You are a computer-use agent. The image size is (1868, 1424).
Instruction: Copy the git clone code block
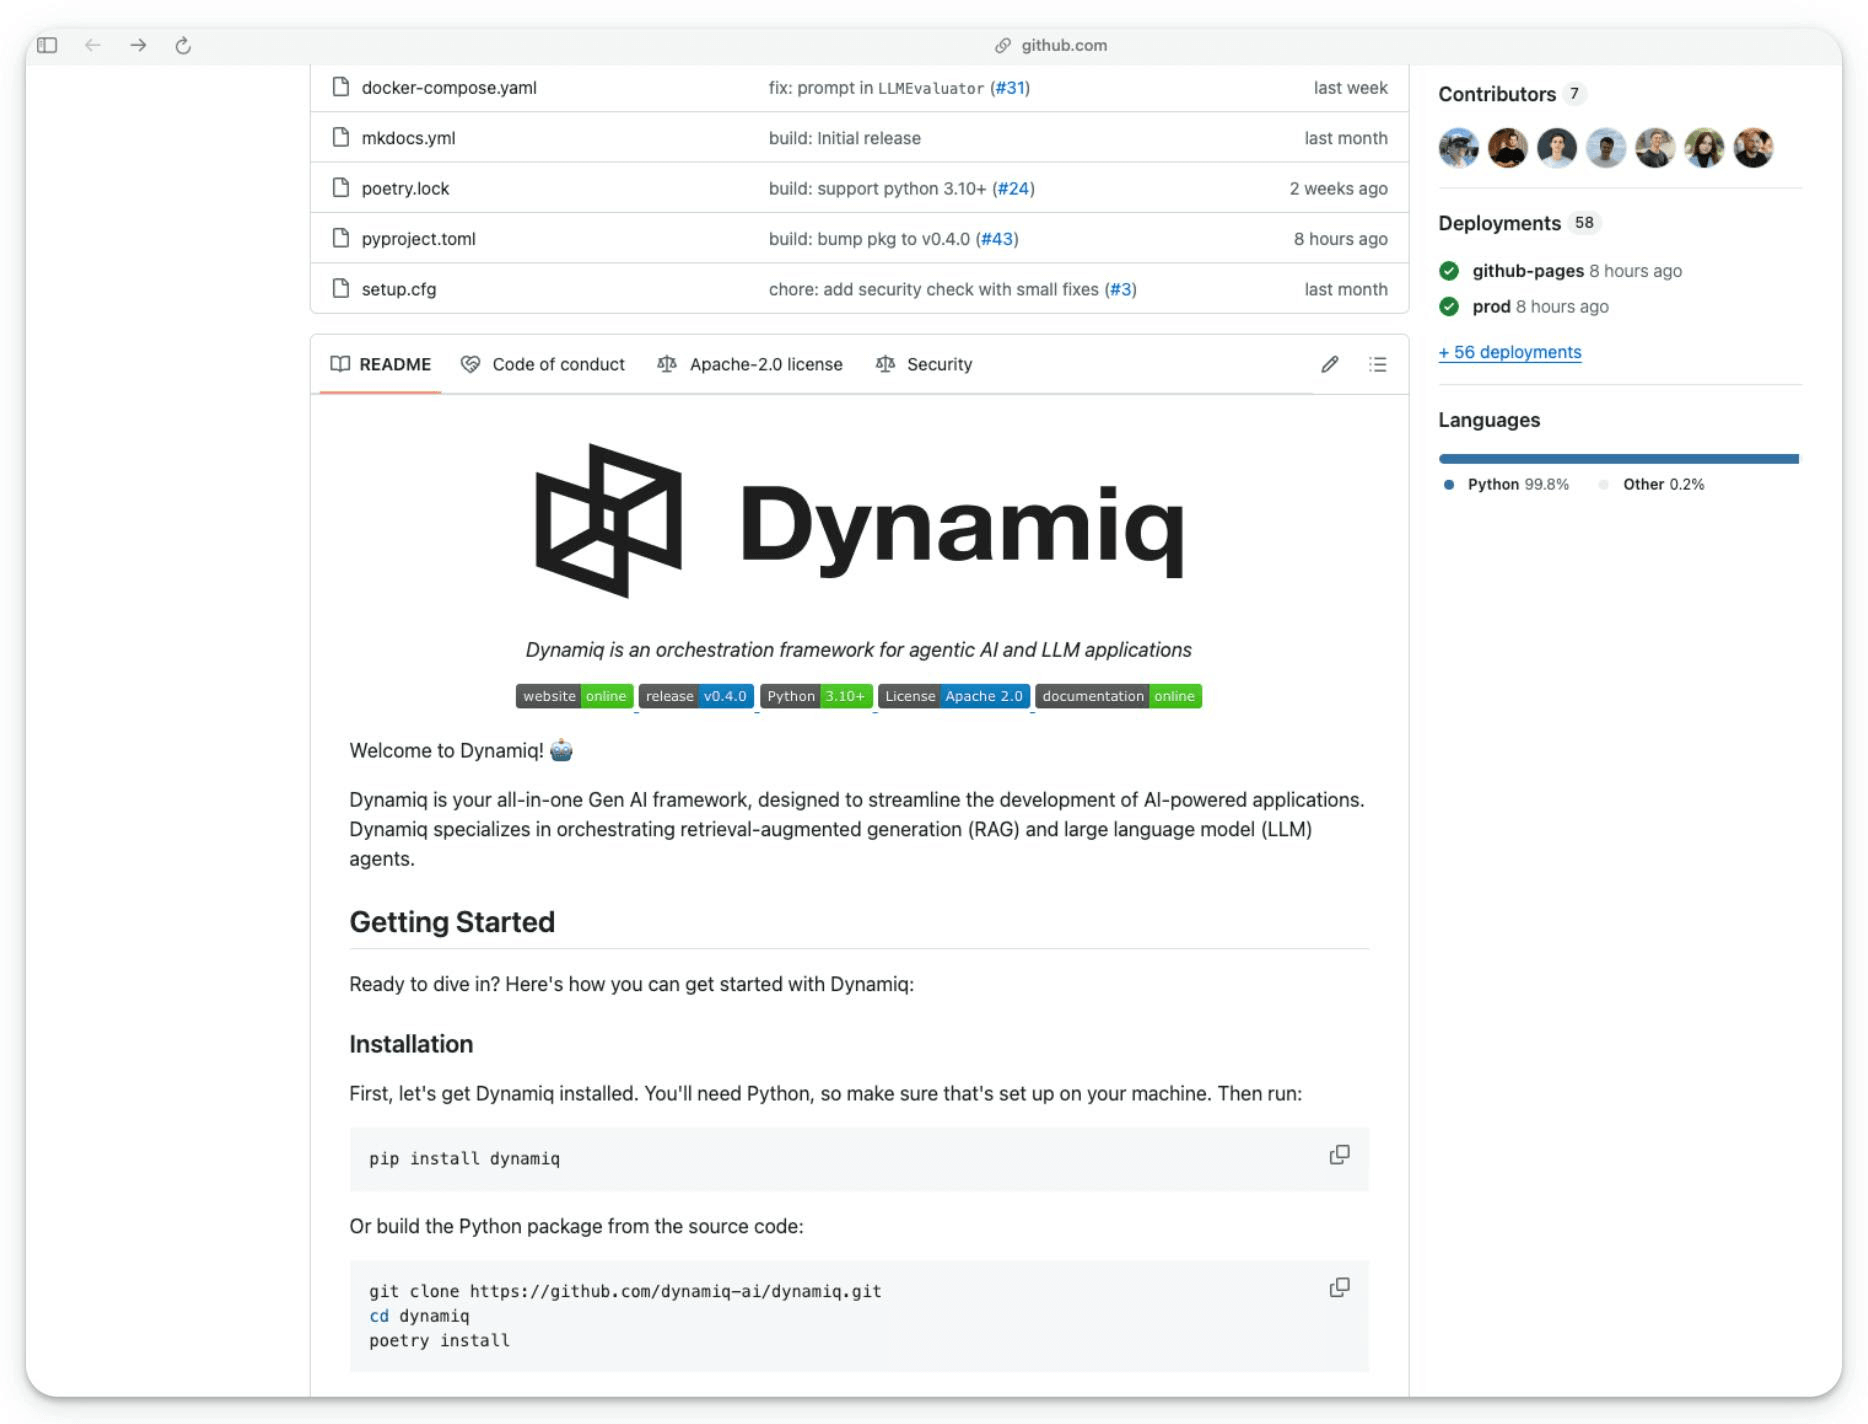tap(1339, 1287)
